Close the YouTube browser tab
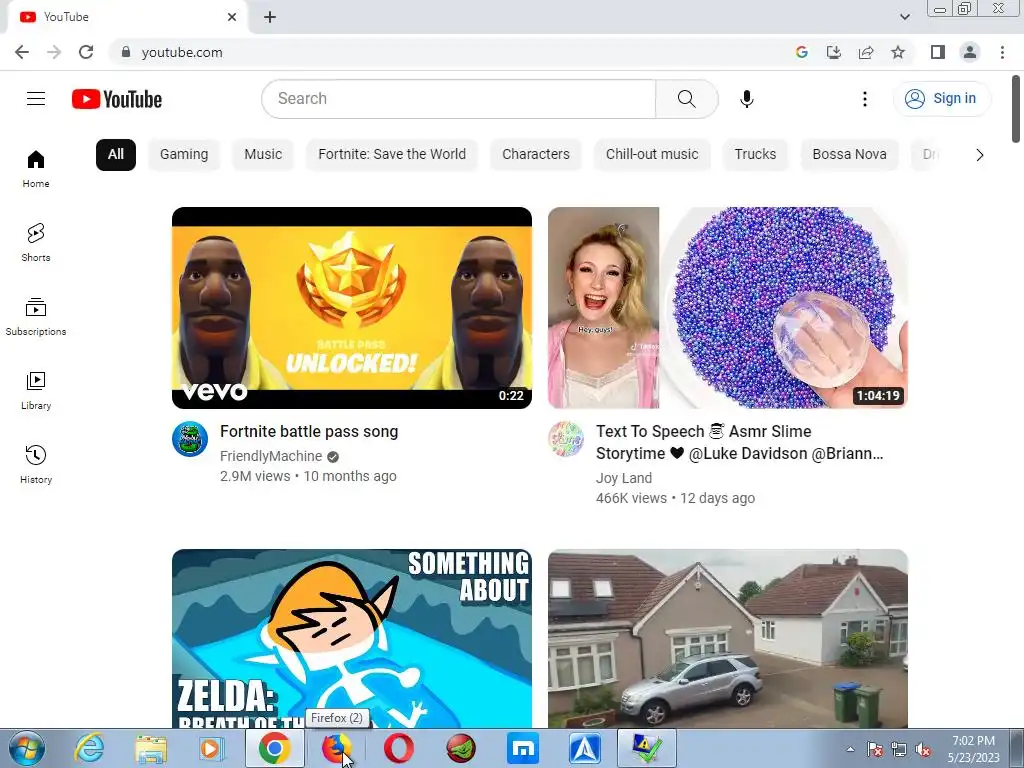The image size is (1024, 768). 232,17
